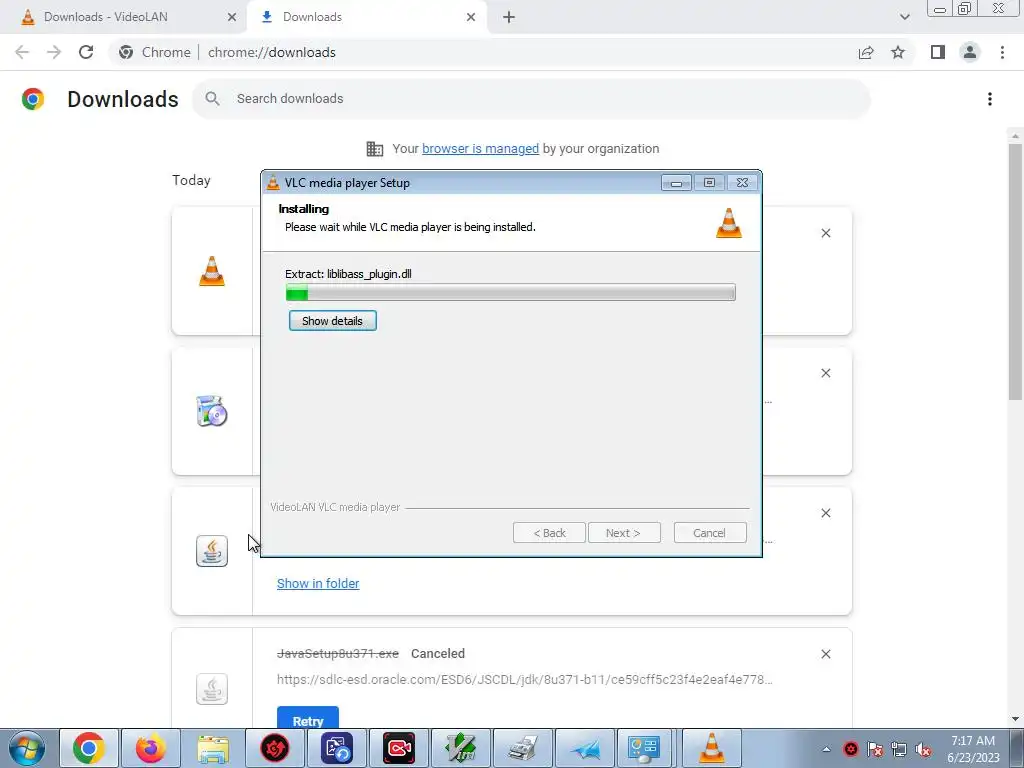Screen dimensions: 1024x768
Task: Open the Chrome three-dot menu
Action: point(1002,52)
